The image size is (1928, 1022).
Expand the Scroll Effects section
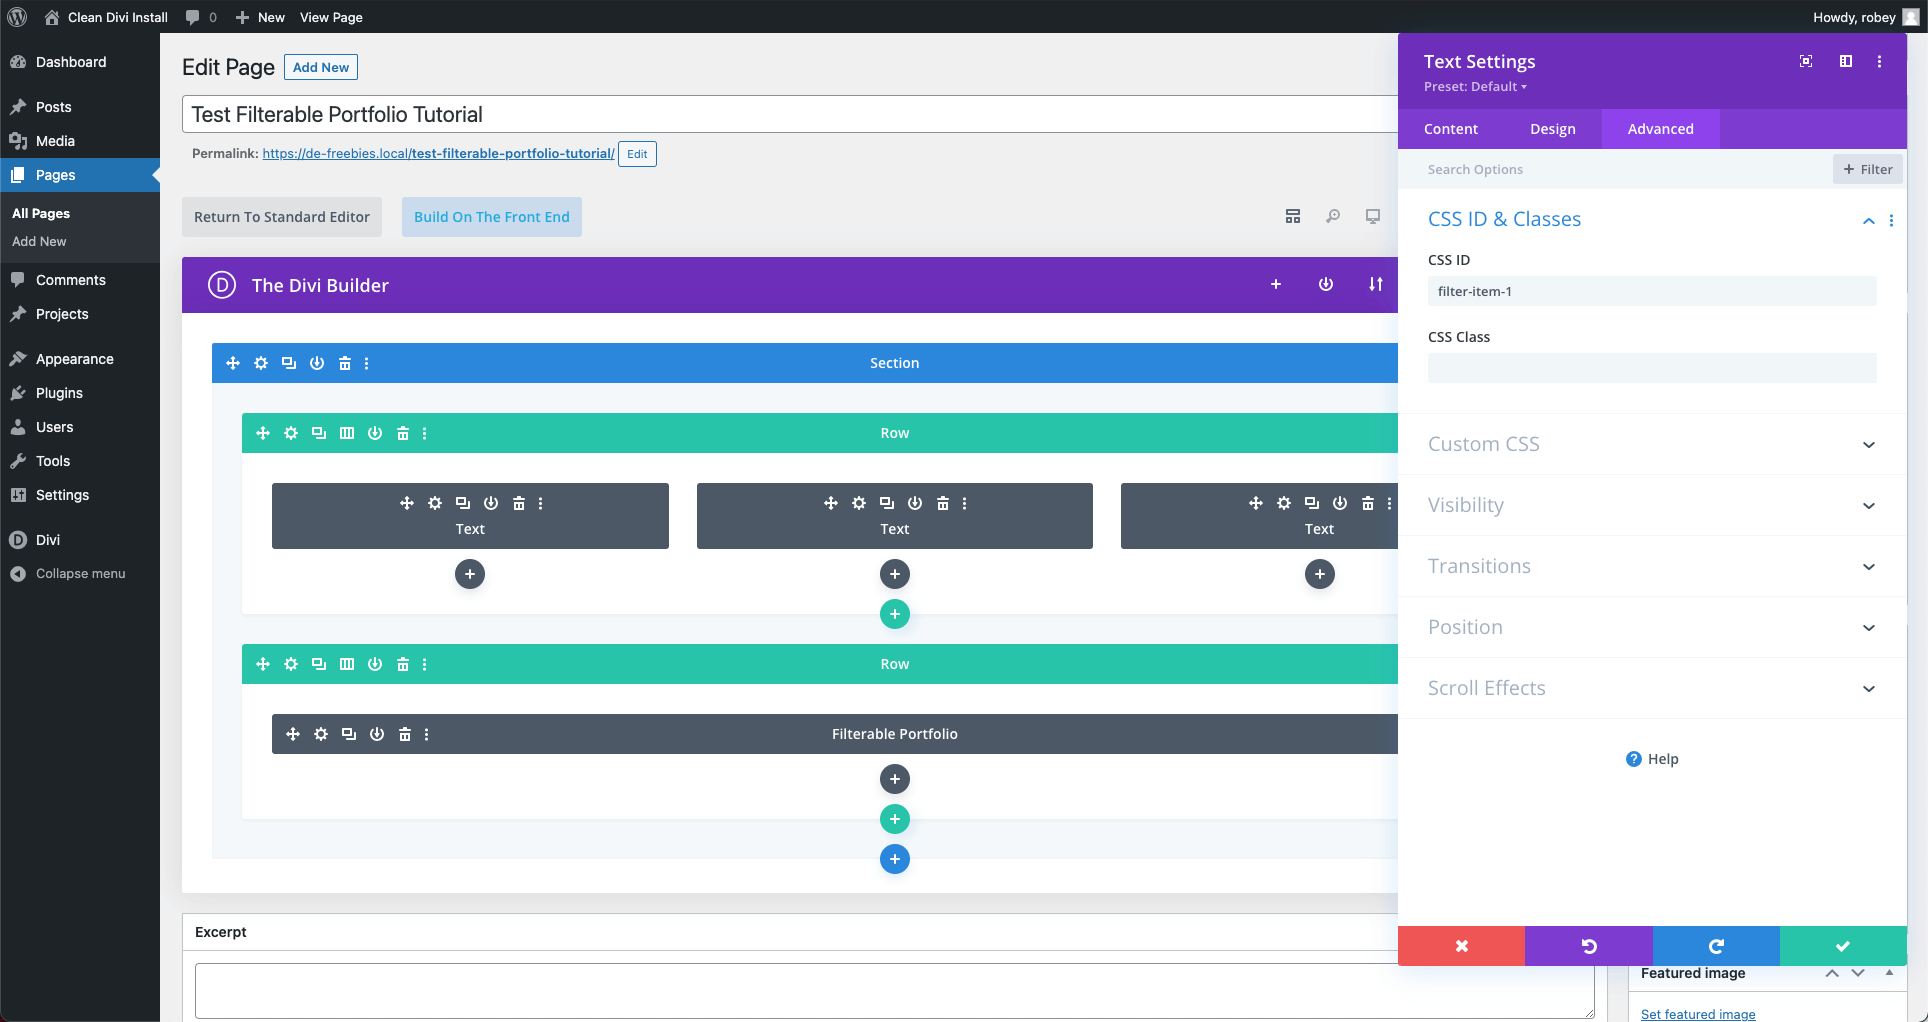[x=1652, y=688]
